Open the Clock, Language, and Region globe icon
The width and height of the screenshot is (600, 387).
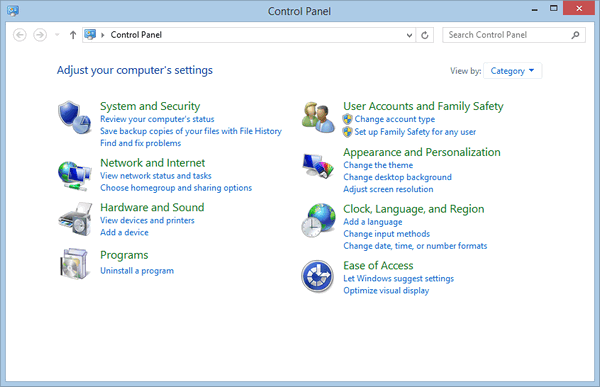[318, 220]
